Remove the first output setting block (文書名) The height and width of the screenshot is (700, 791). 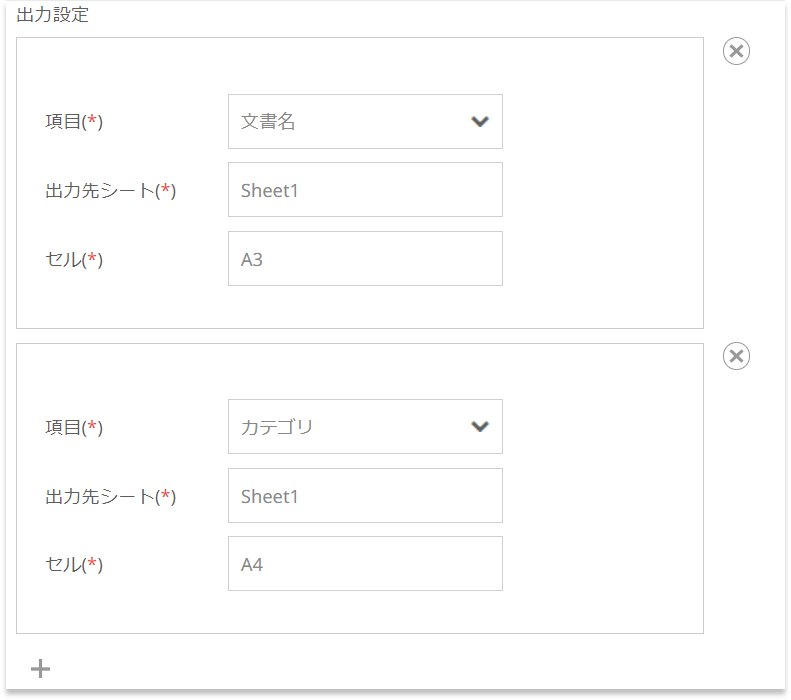tap(736, 51)
